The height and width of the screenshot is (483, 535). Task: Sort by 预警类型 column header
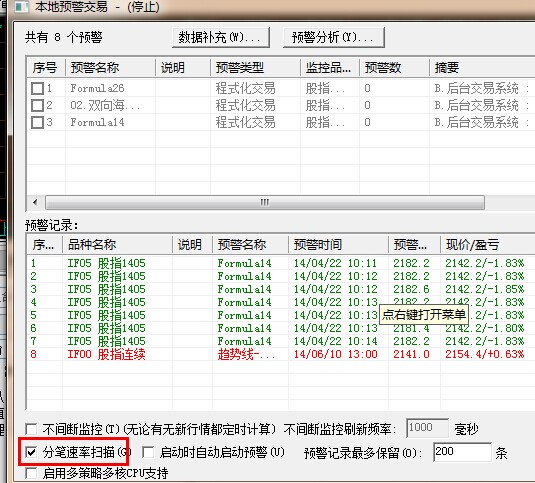pos(256,68)
